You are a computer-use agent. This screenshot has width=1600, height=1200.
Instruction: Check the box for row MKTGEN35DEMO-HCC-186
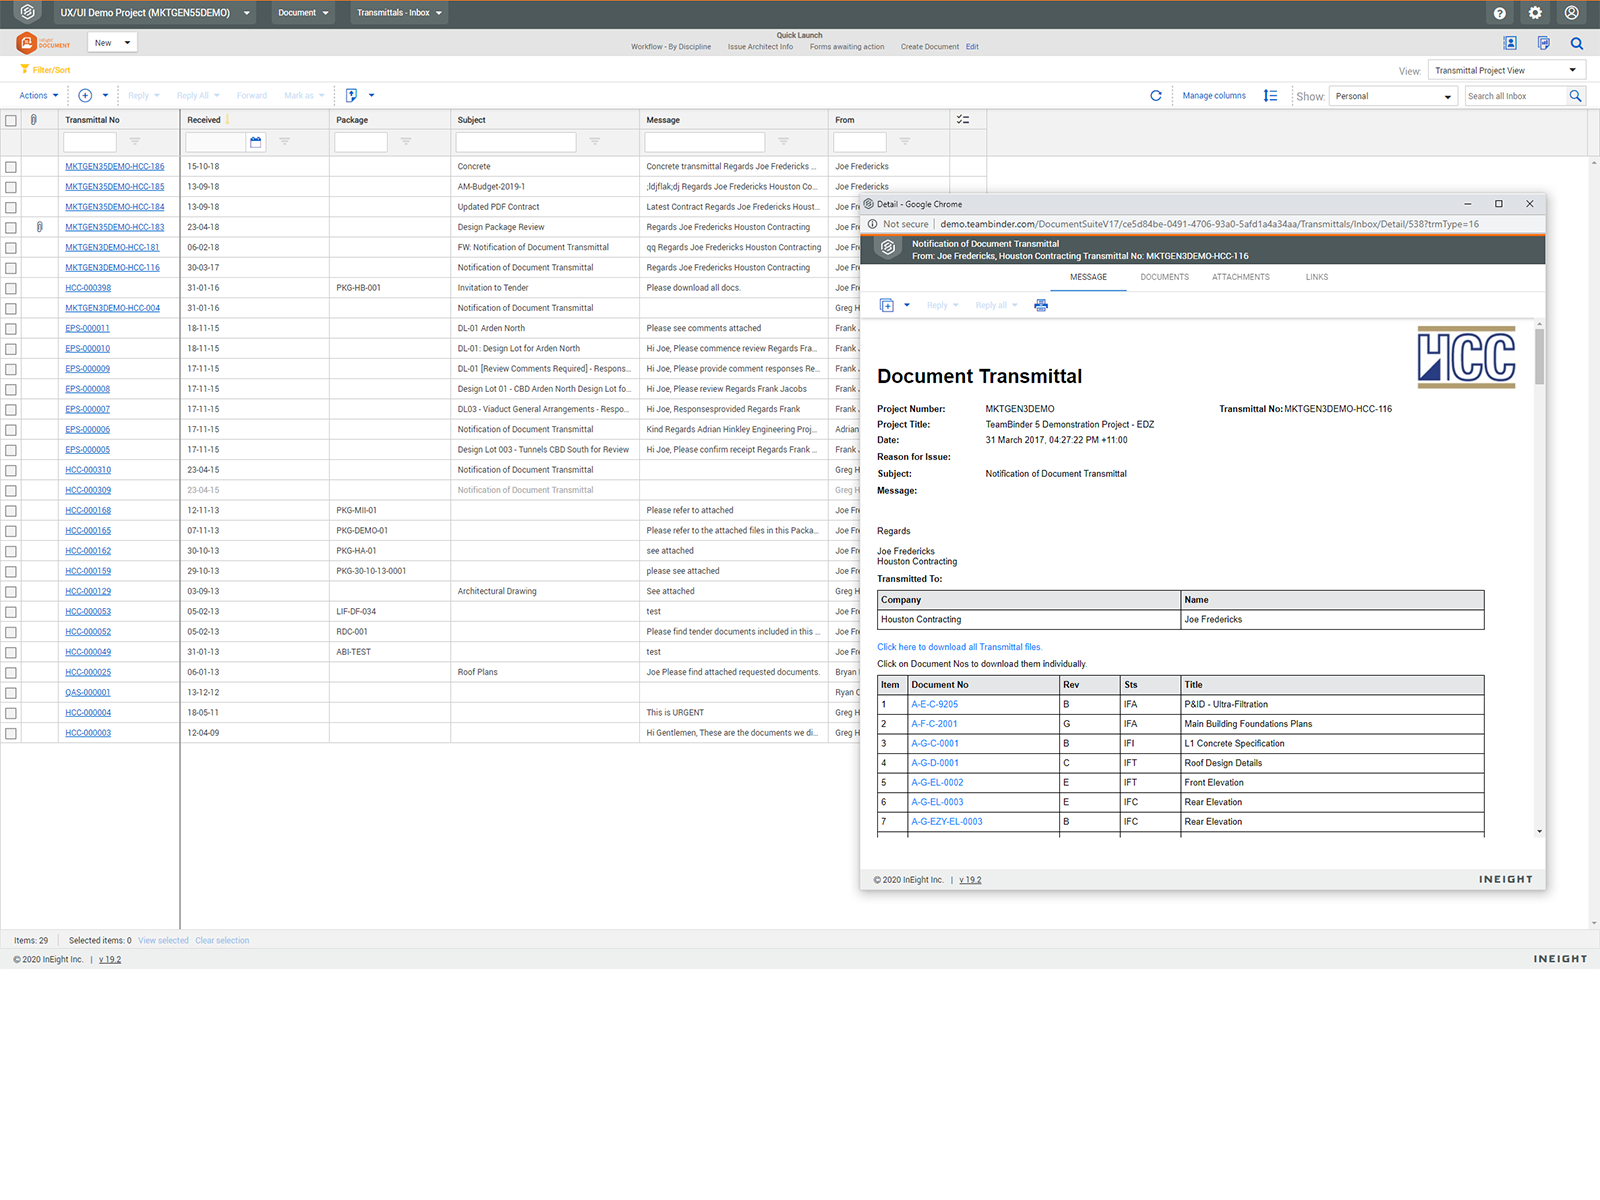click(11, 167)
